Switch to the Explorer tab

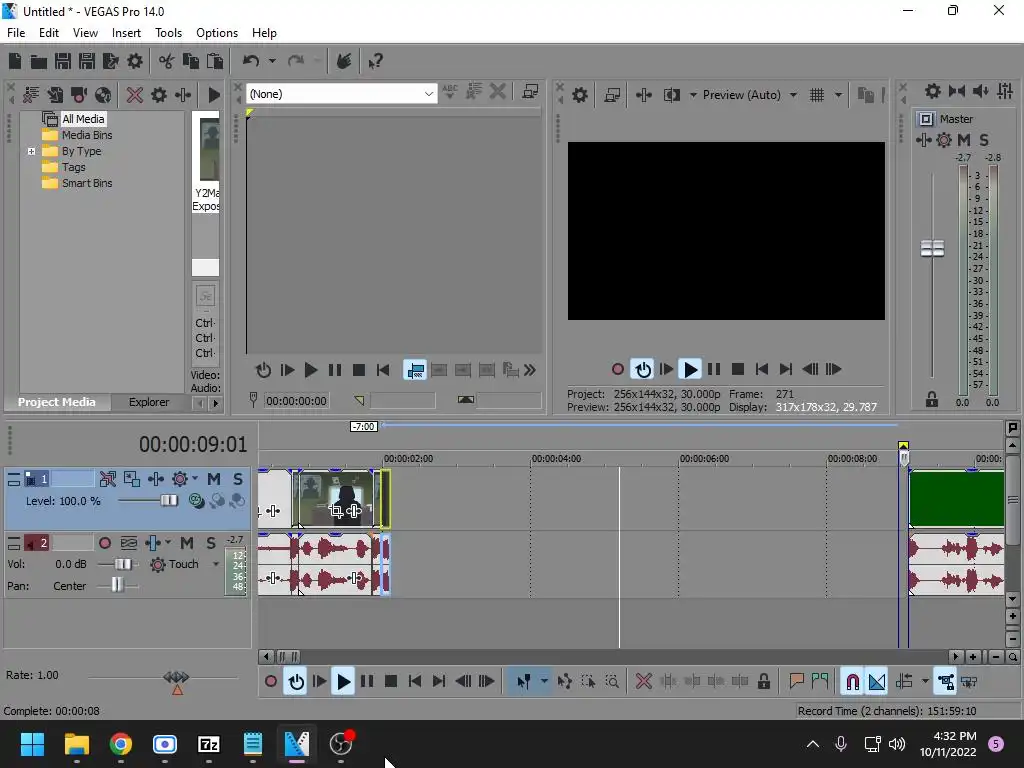(x=149, y=402)
